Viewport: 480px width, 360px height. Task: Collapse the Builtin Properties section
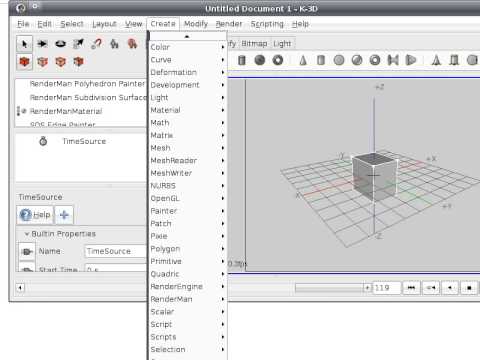(x=27, y=234)
